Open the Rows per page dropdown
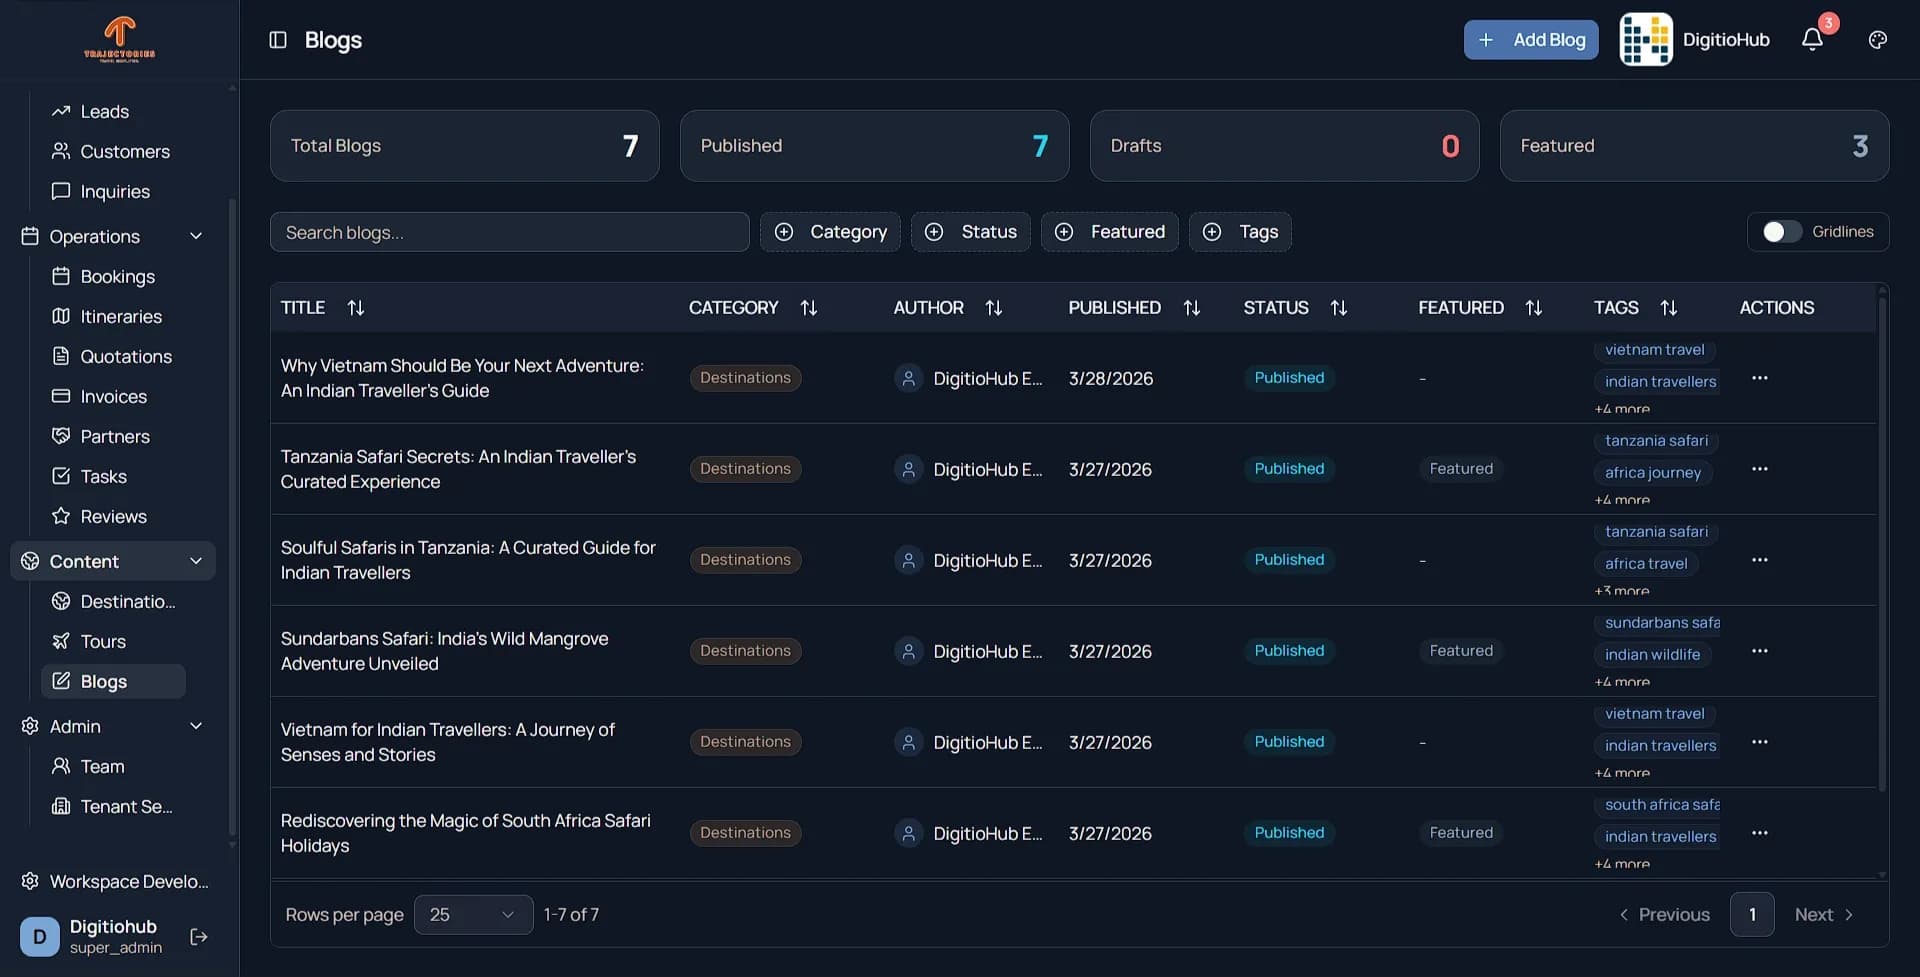Image resolution: width=1920 pixels, height=977 pixels. (x=473, y=915)
